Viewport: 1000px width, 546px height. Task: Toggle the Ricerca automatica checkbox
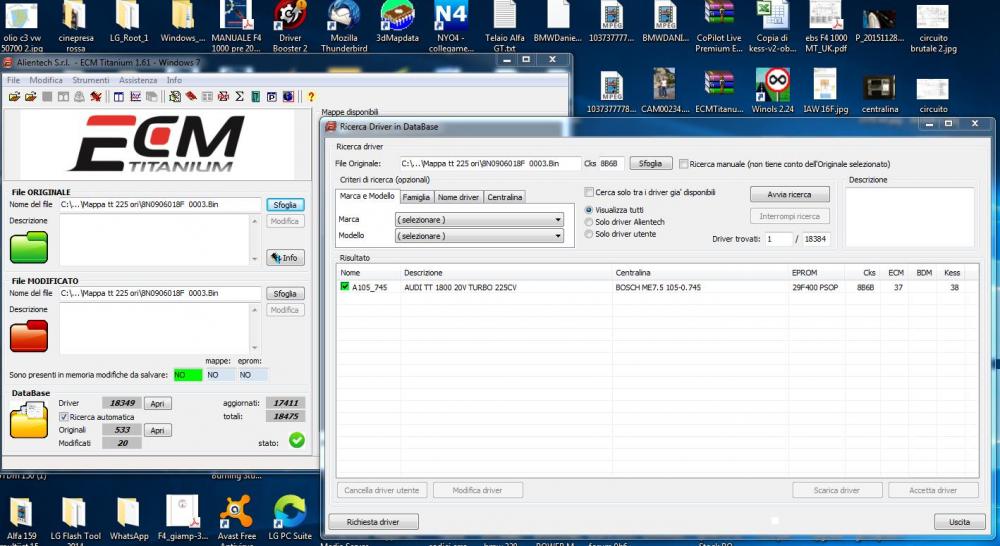(x=63, y=417)
